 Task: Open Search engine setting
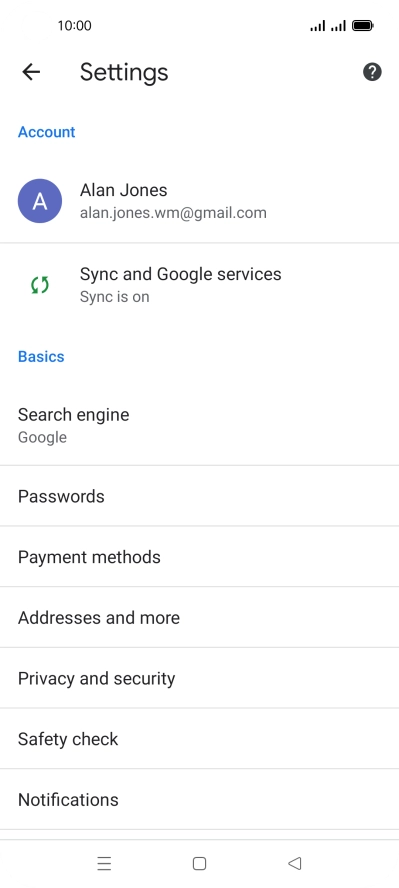pos(199,425)
